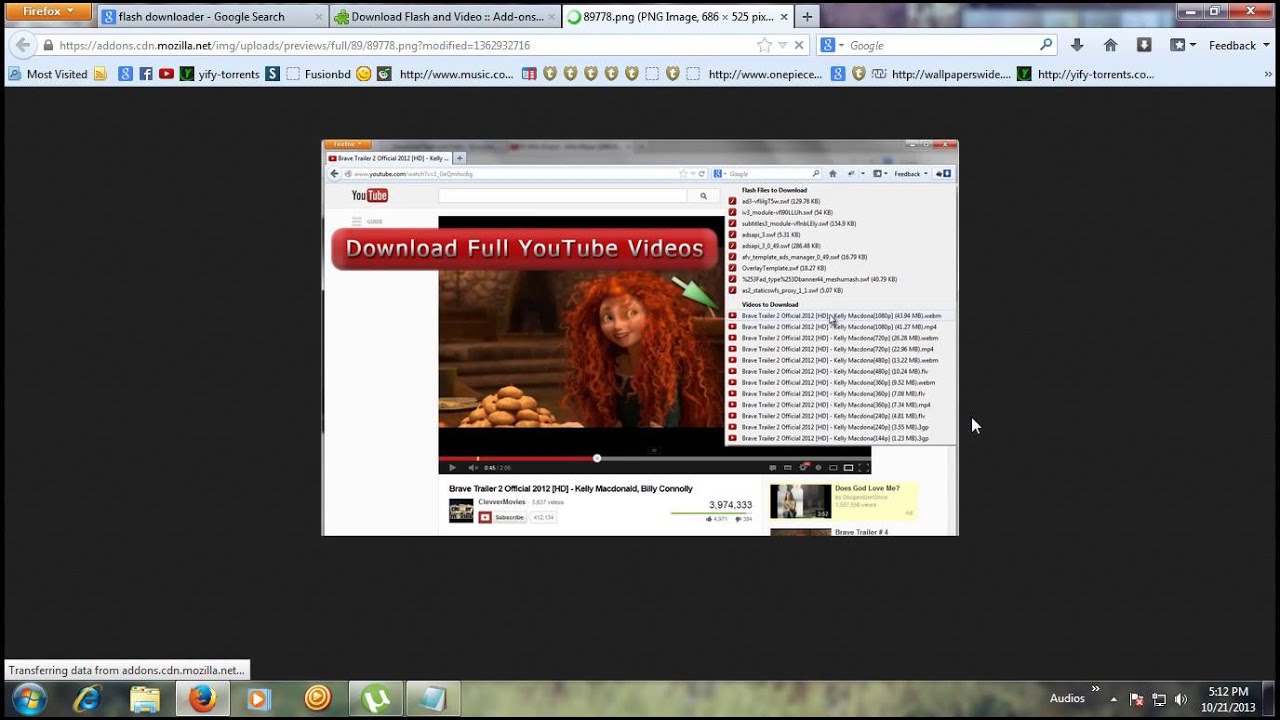Viewport: 1280px width, 720px height.
Task: Open the Most Visited bookmarks folder
Action: (x=48, y=74)
